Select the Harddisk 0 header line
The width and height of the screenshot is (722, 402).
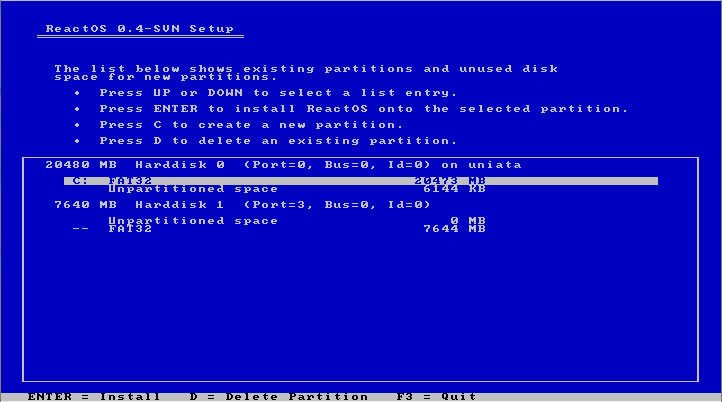coord(284,165)
